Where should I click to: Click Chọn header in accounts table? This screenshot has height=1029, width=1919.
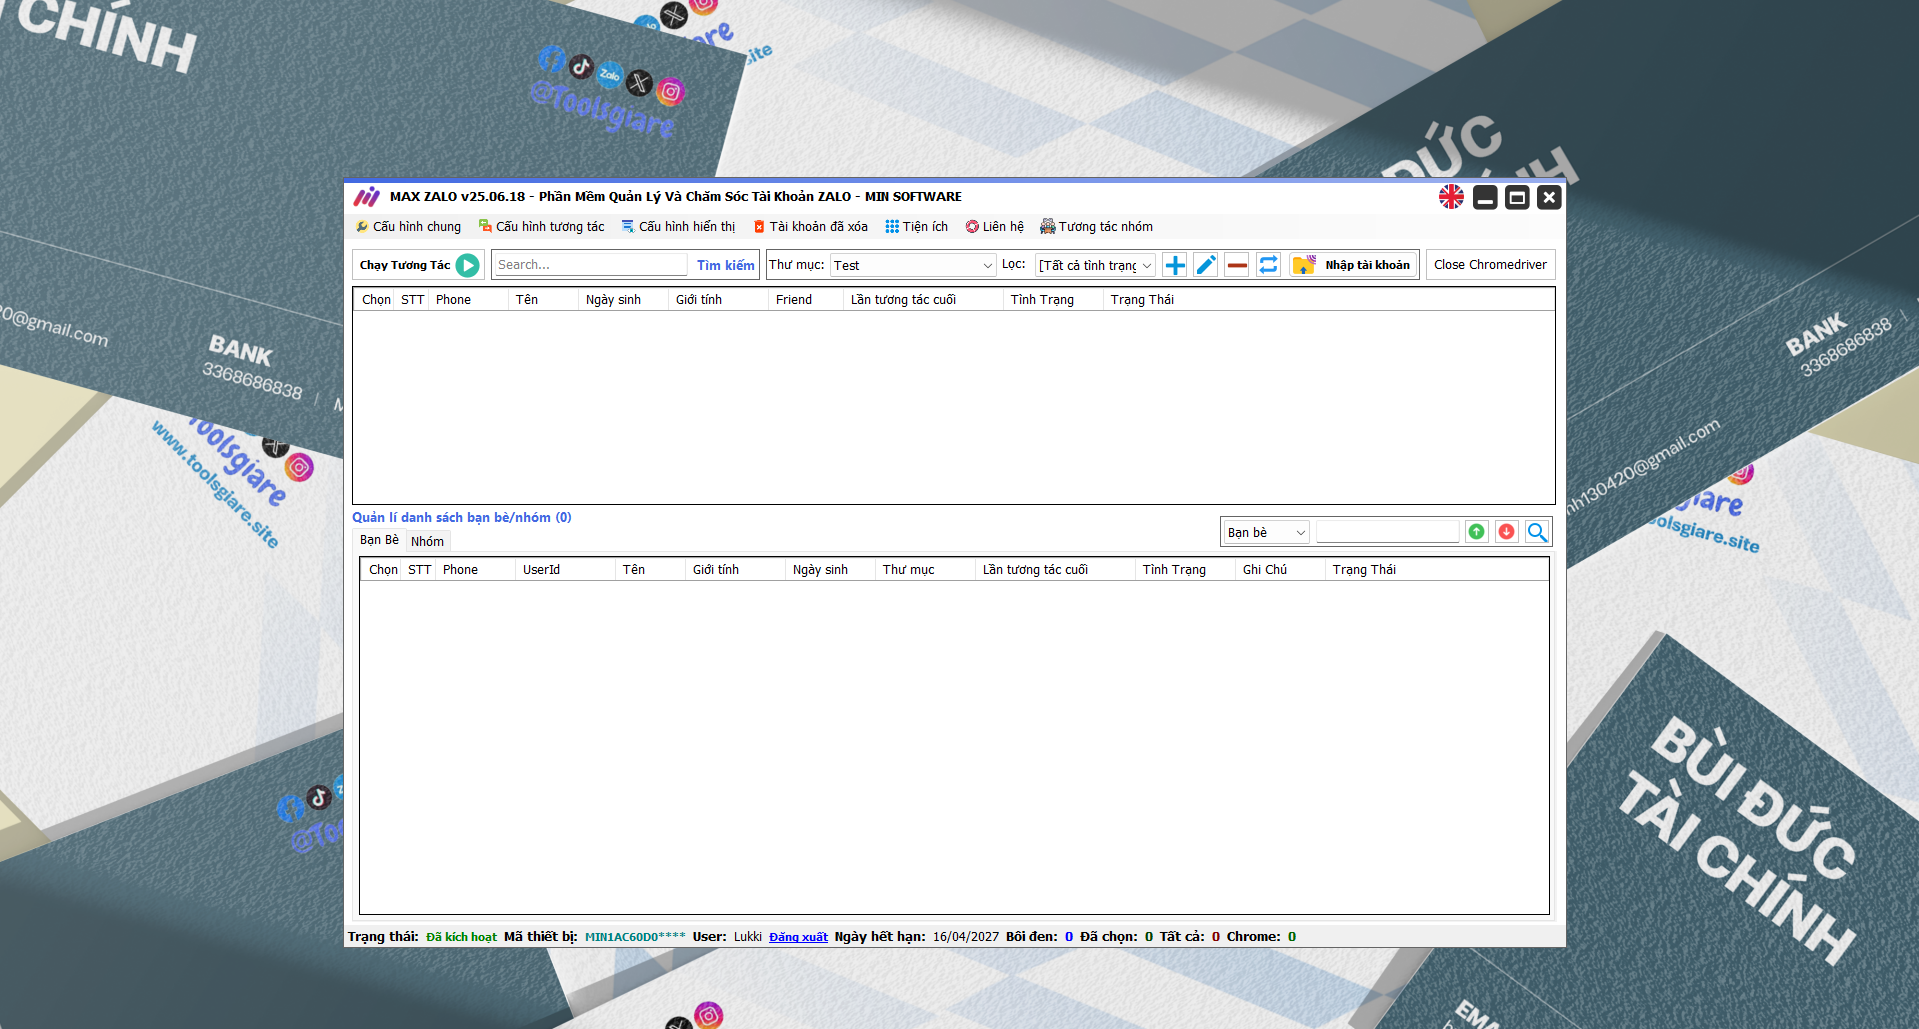(376, 300)
